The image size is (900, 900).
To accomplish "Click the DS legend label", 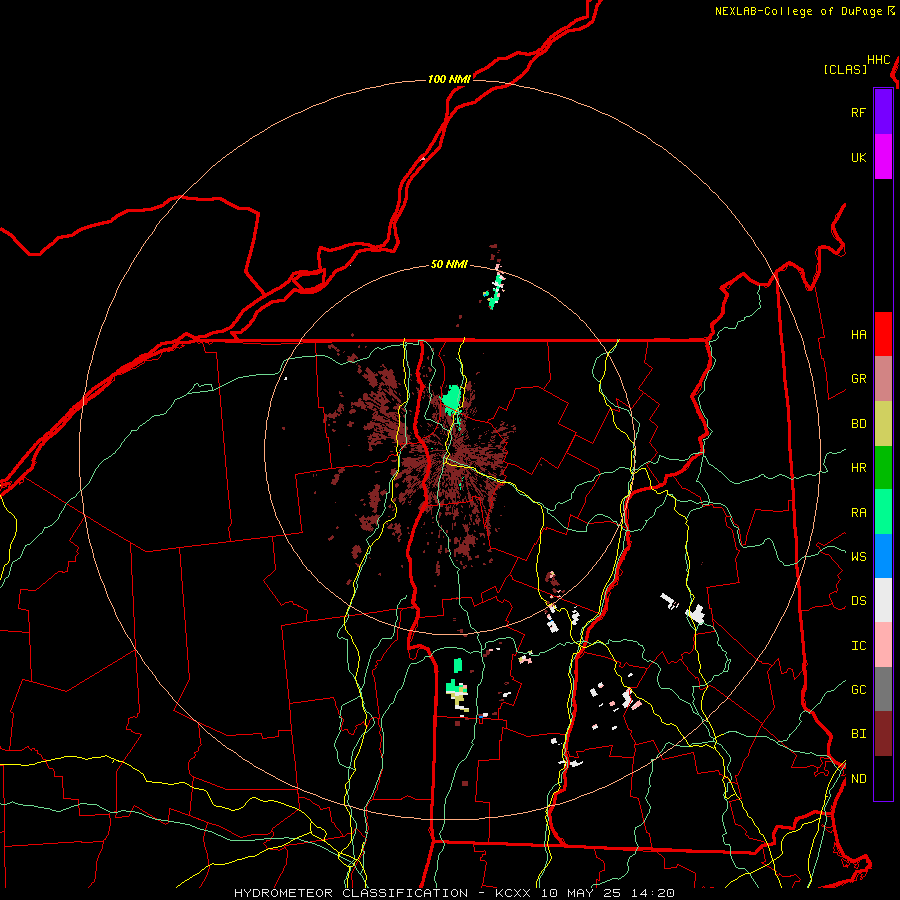I will 858,601.
